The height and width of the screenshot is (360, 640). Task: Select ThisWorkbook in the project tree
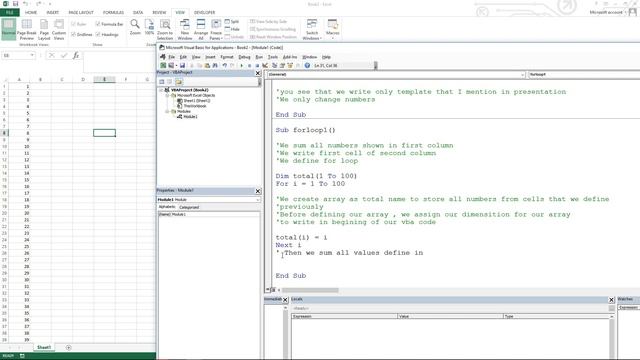[x=195, y=106]
